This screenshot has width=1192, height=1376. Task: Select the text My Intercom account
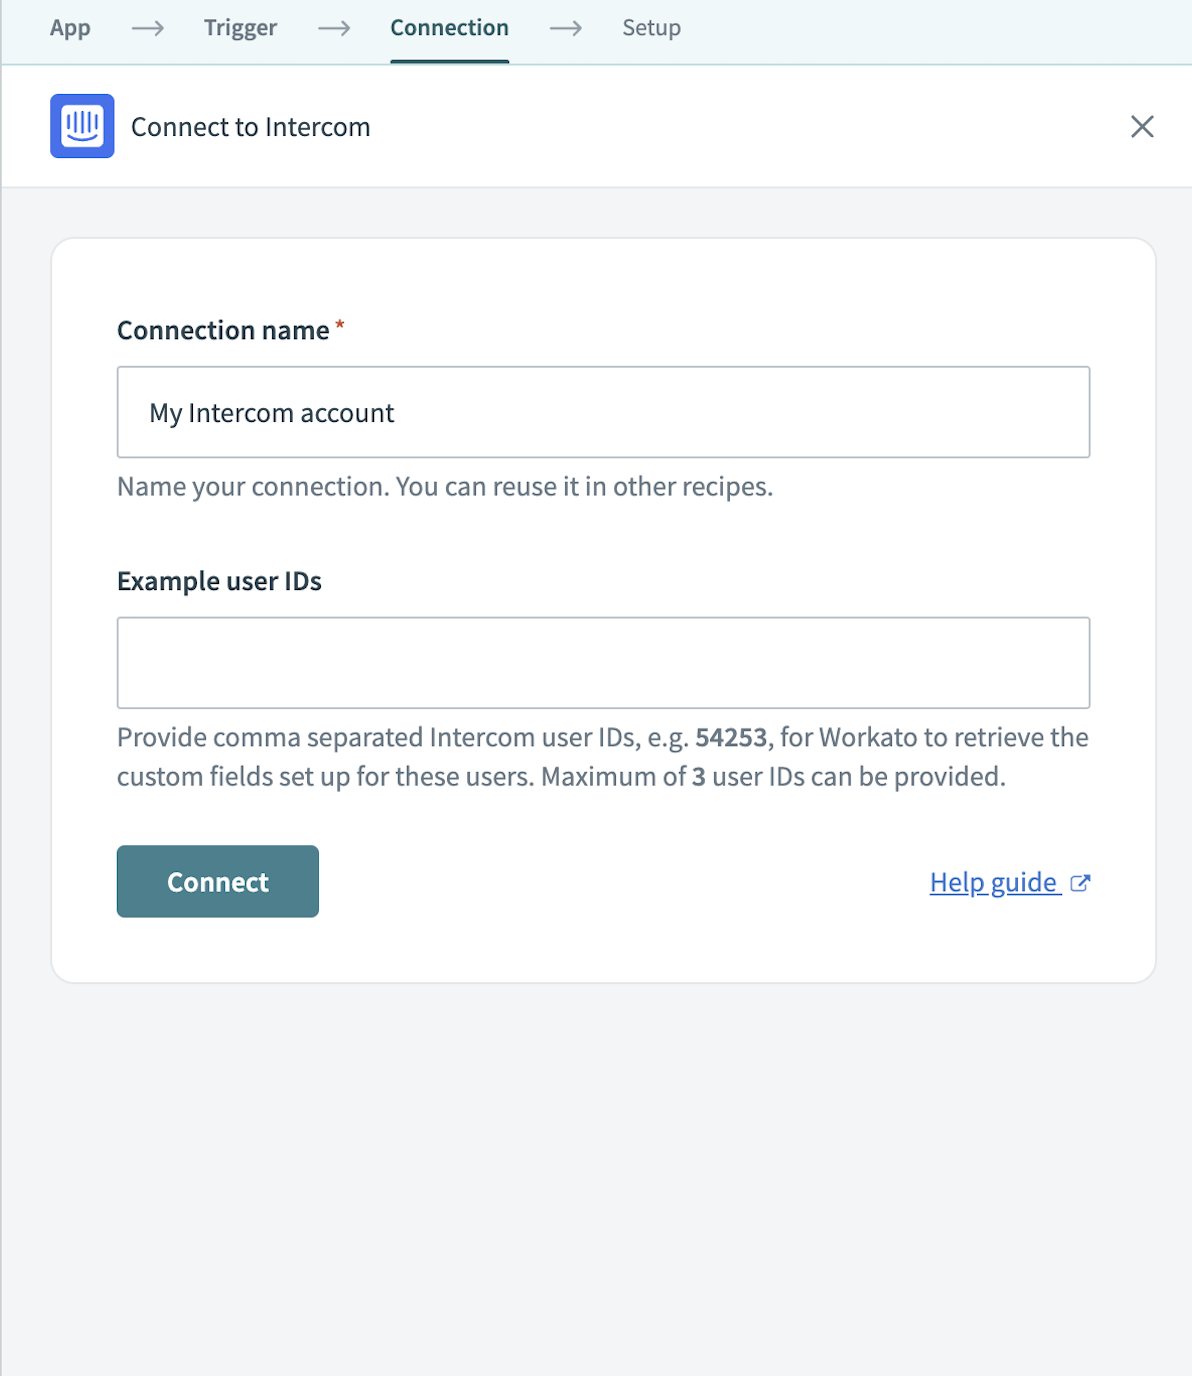[271, 412]
